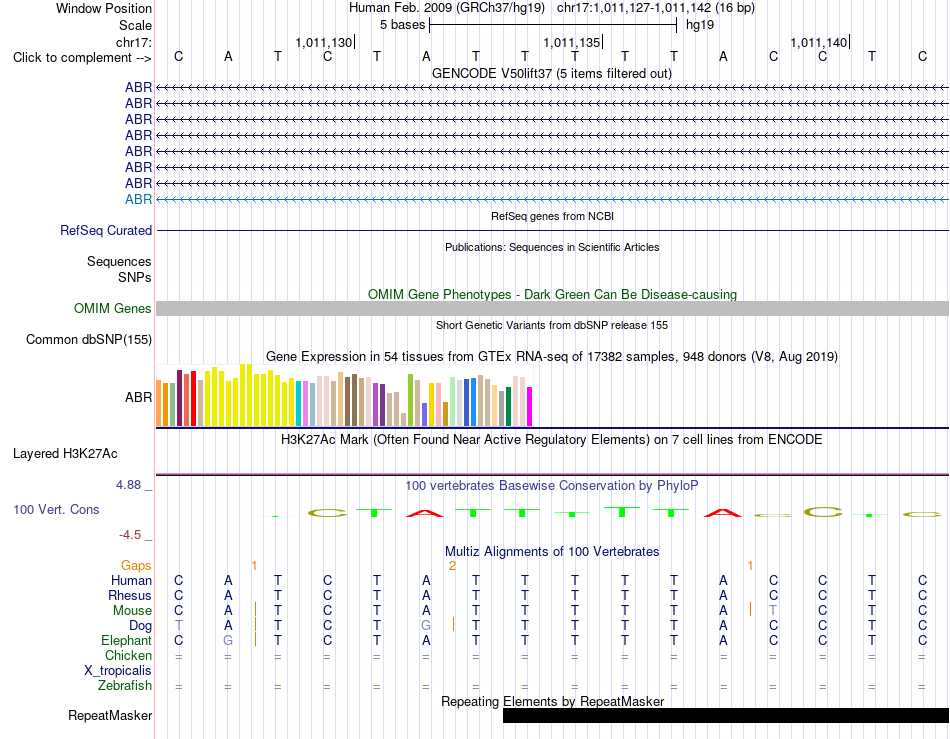Click the Rhesus alignment row label

coord(130,595)
